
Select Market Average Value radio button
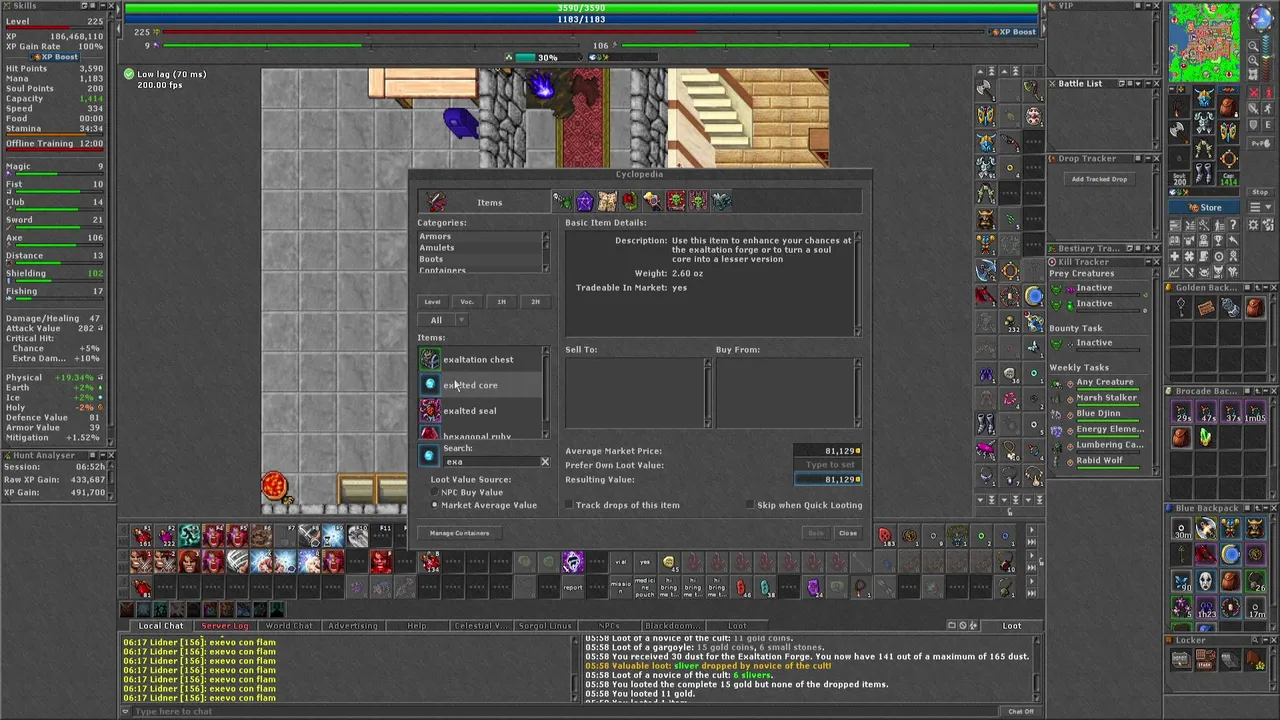point(435,505)
